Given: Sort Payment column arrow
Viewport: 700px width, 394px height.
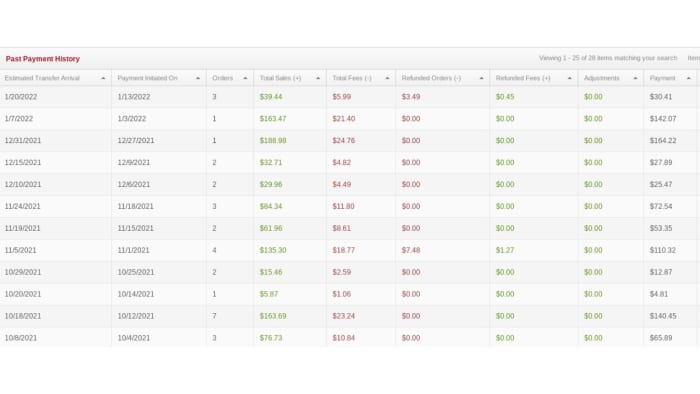Looking at the screenshot, I should pos(688,78).
